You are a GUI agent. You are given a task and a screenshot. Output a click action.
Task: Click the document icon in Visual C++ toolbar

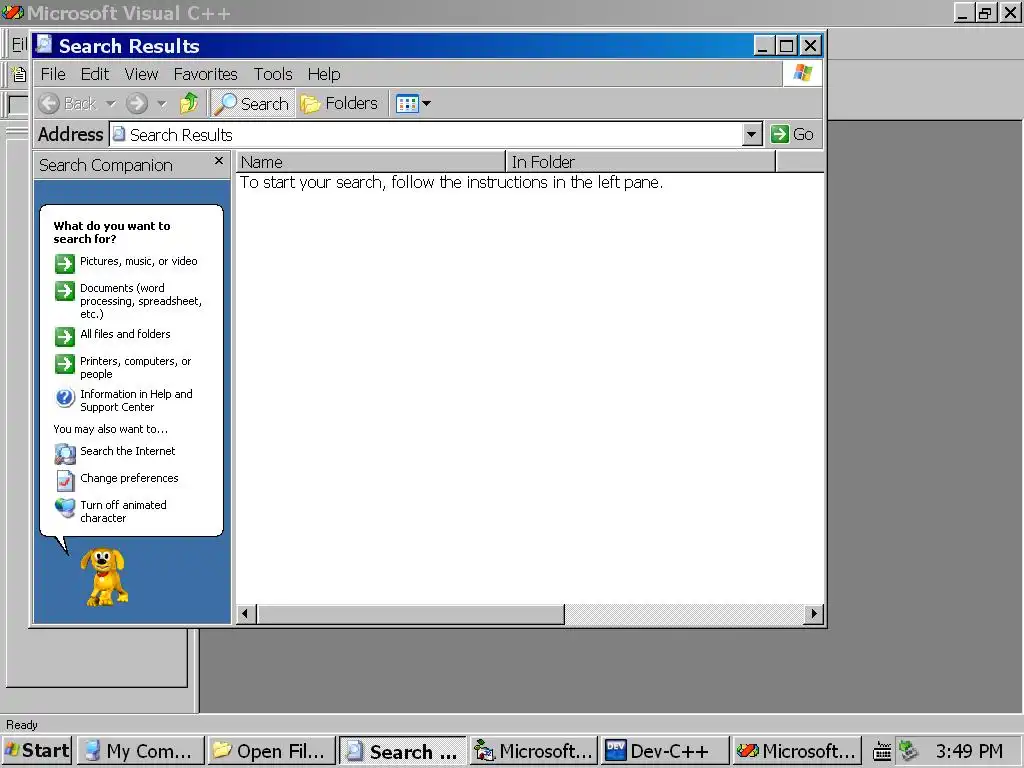click(x=20, y=74)
